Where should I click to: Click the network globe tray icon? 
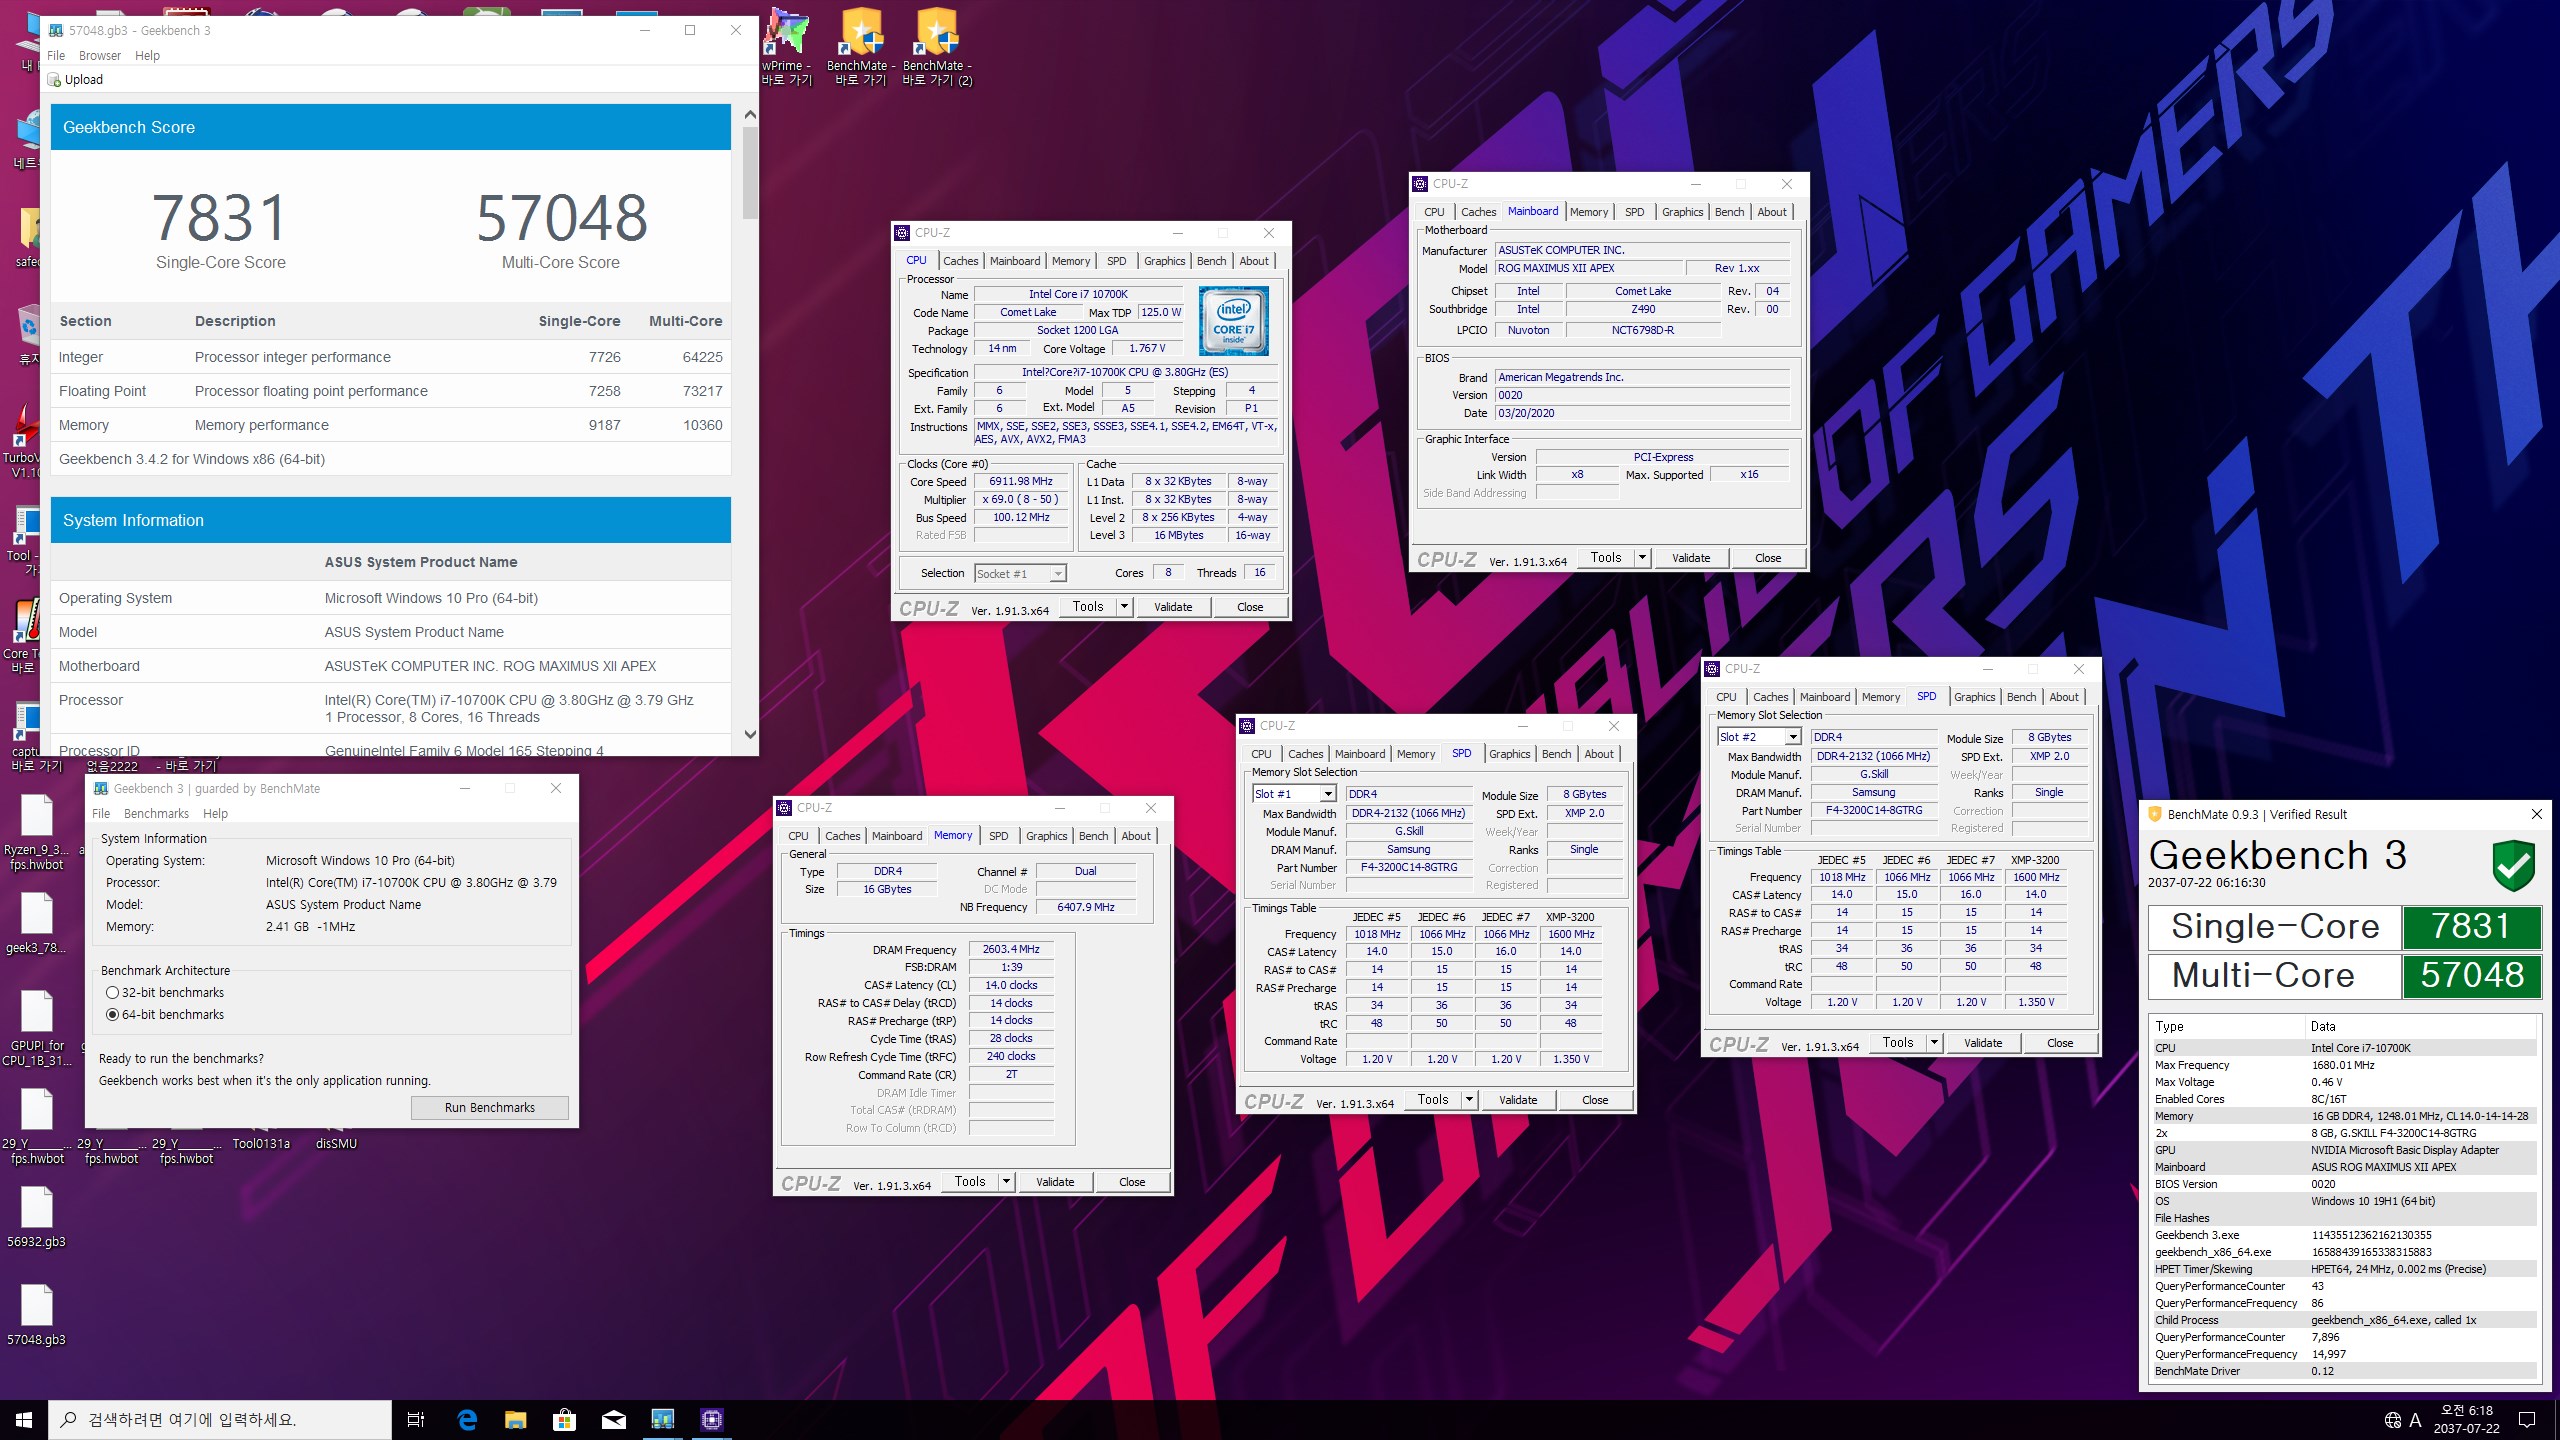coord(2393,1420)
